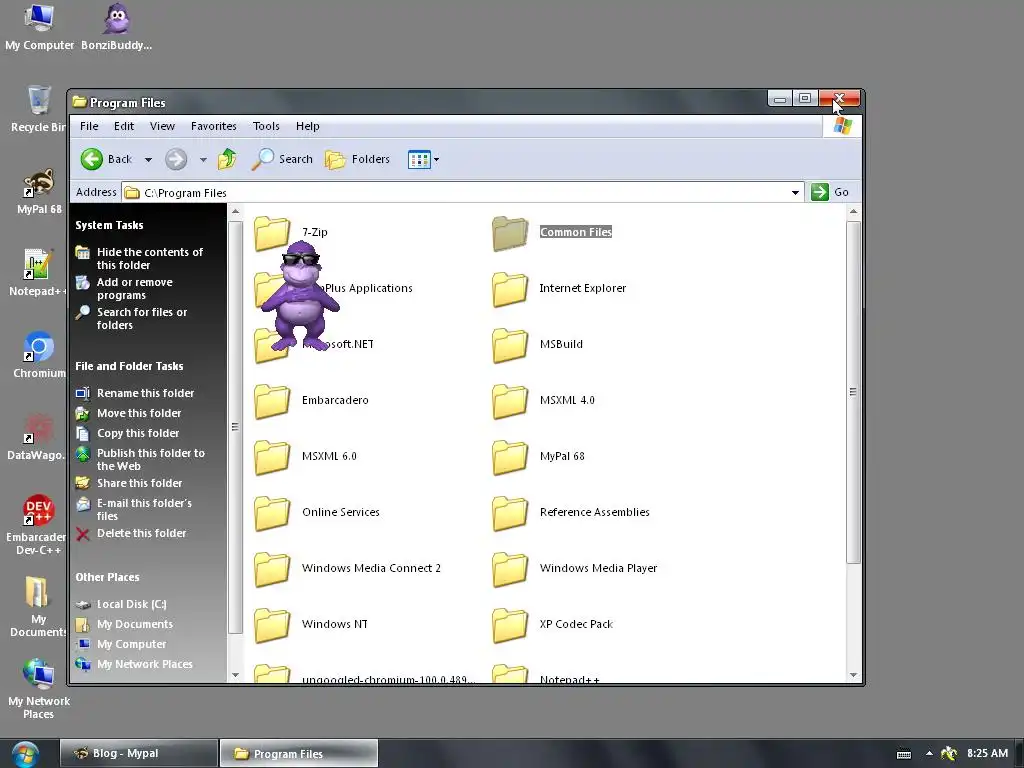Click Share this folder task
The height and width of the screenshot is (768, 1024).
coord(139,483)
